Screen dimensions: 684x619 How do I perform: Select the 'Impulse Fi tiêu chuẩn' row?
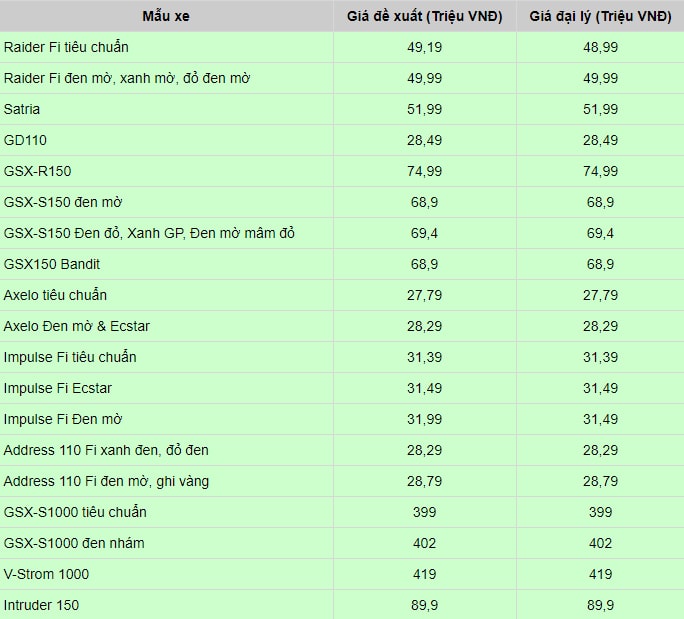click(70, 357)
